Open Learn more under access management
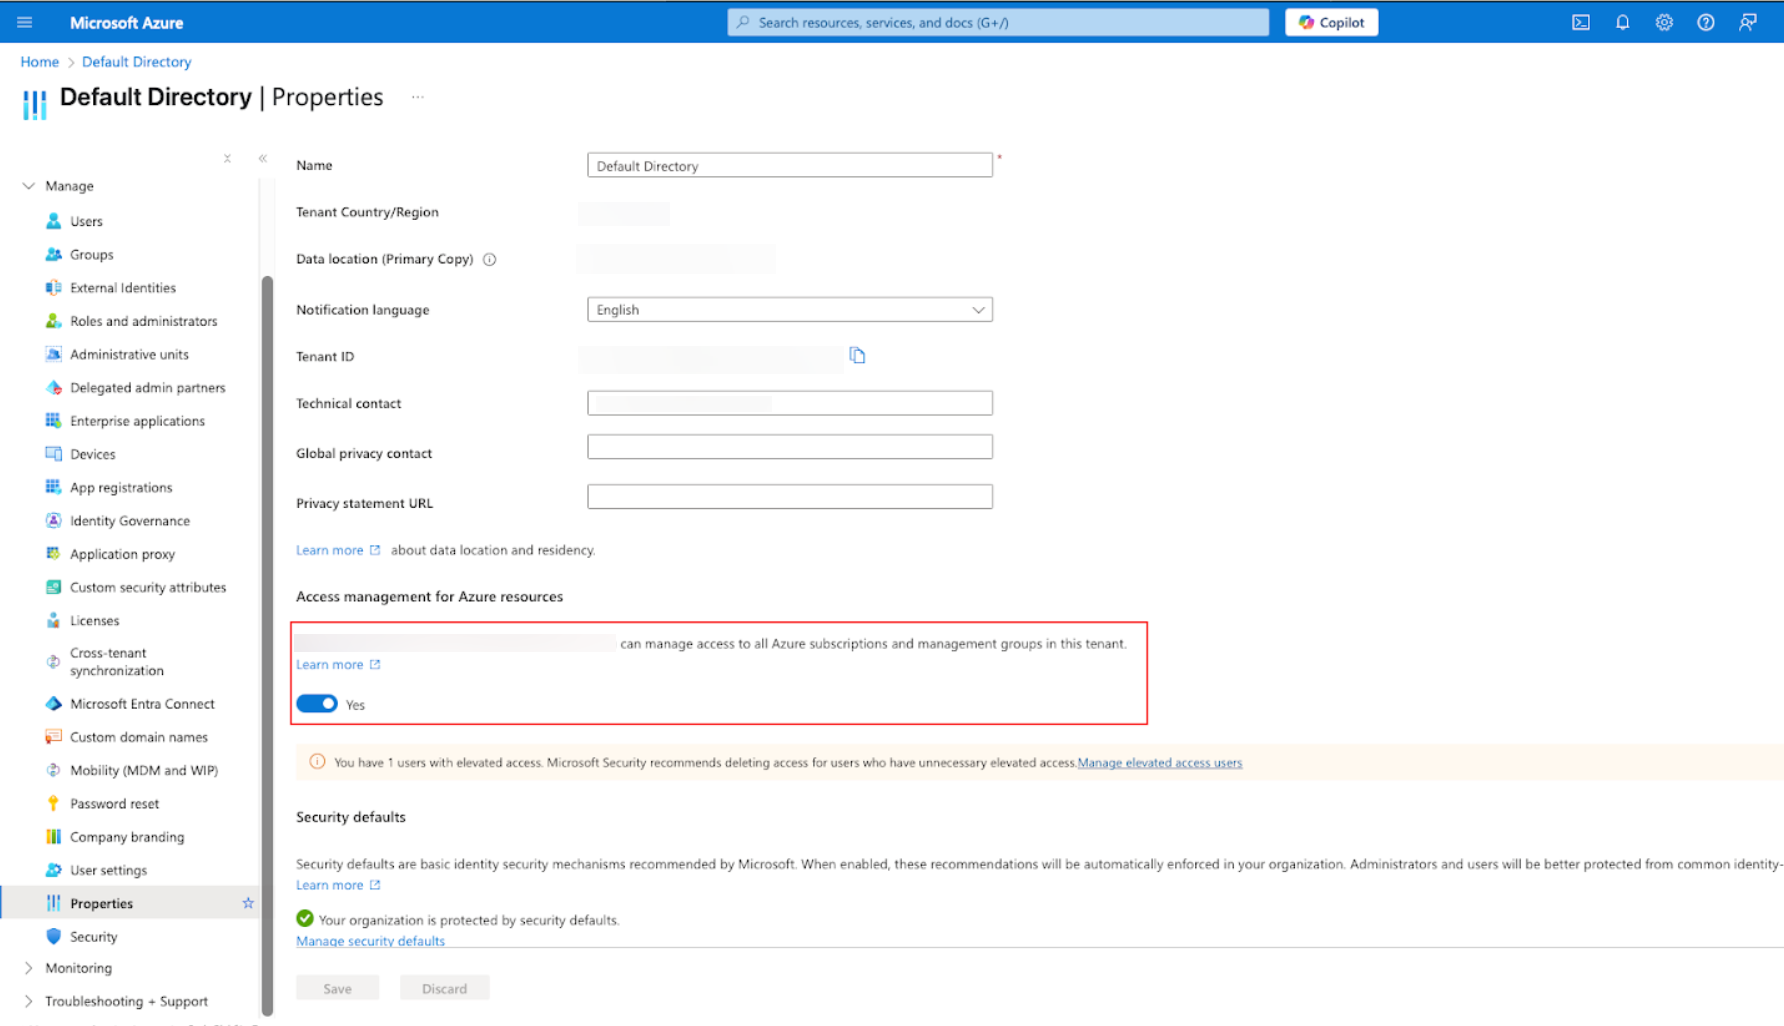 pyautogui.click(x=338, y=664)
